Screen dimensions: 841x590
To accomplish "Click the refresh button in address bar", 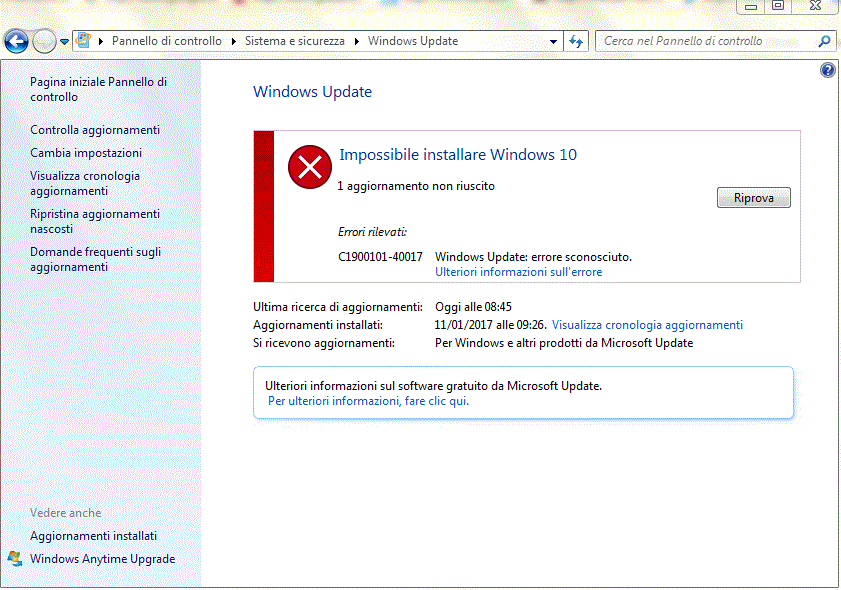I will coord(576,41).
